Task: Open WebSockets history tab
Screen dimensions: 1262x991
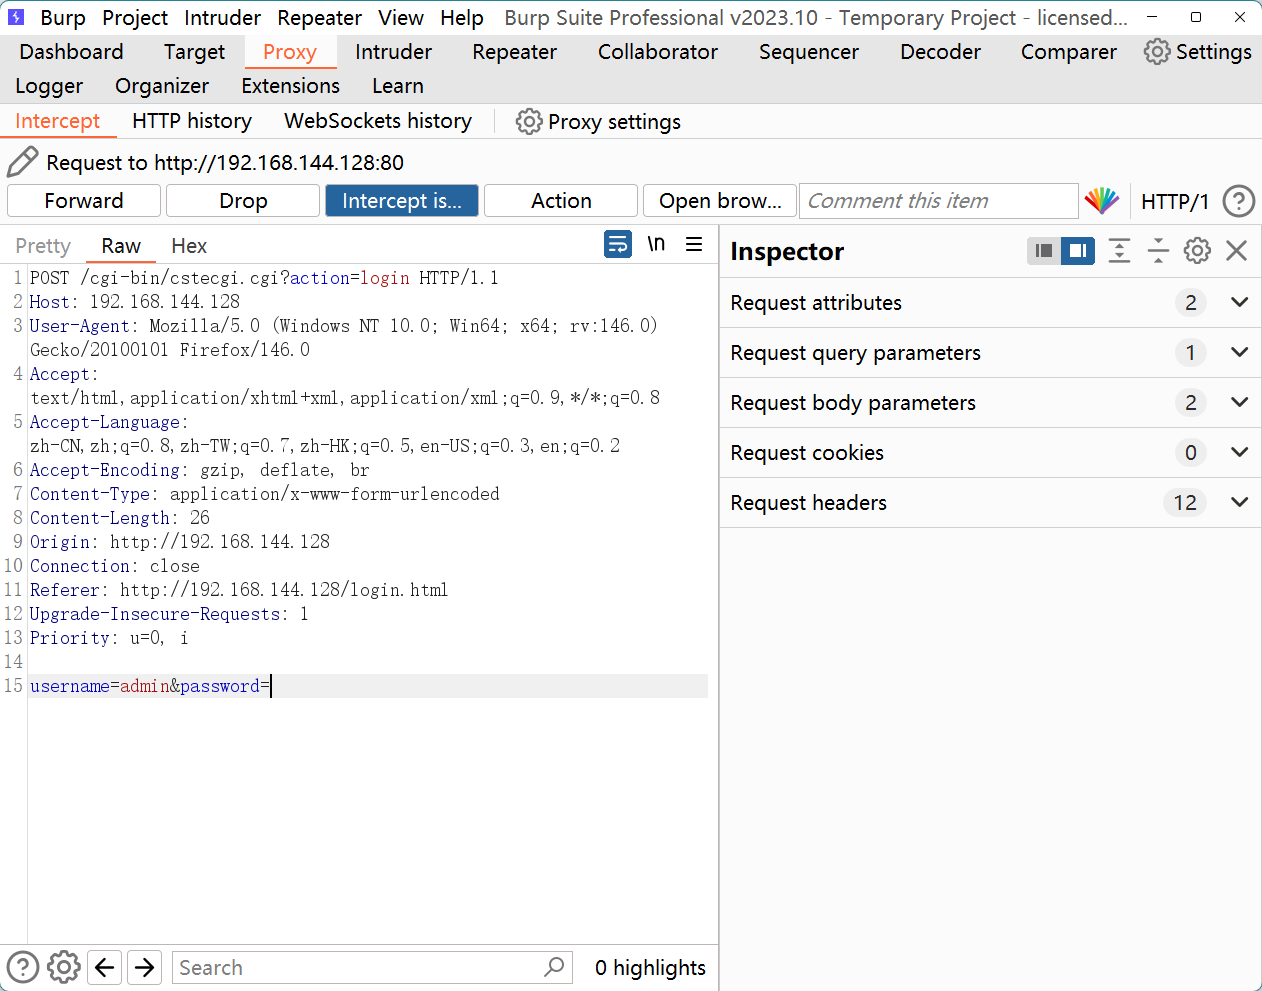Action: point(378,121)
